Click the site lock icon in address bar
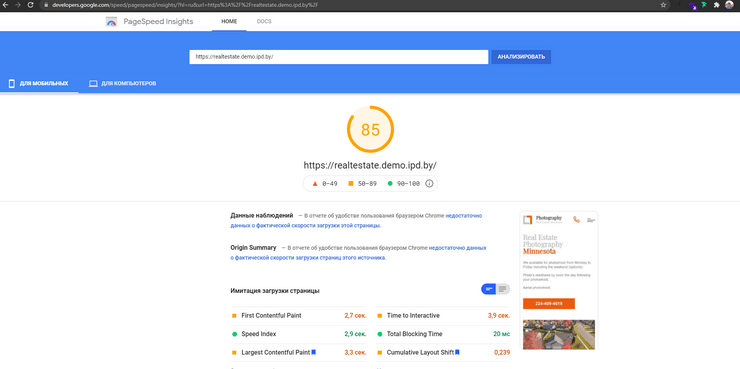Screen dimensions: 740x369 point(46,5)
